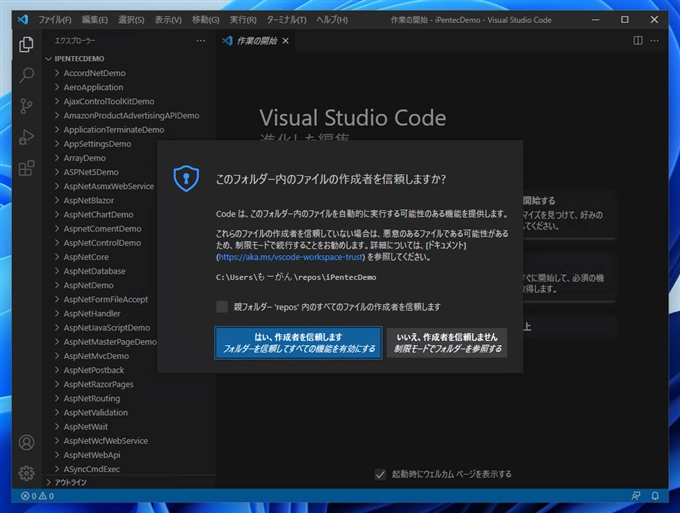Open notifications bell in status bar
The image size is (680, 513).
pos(655,496)
